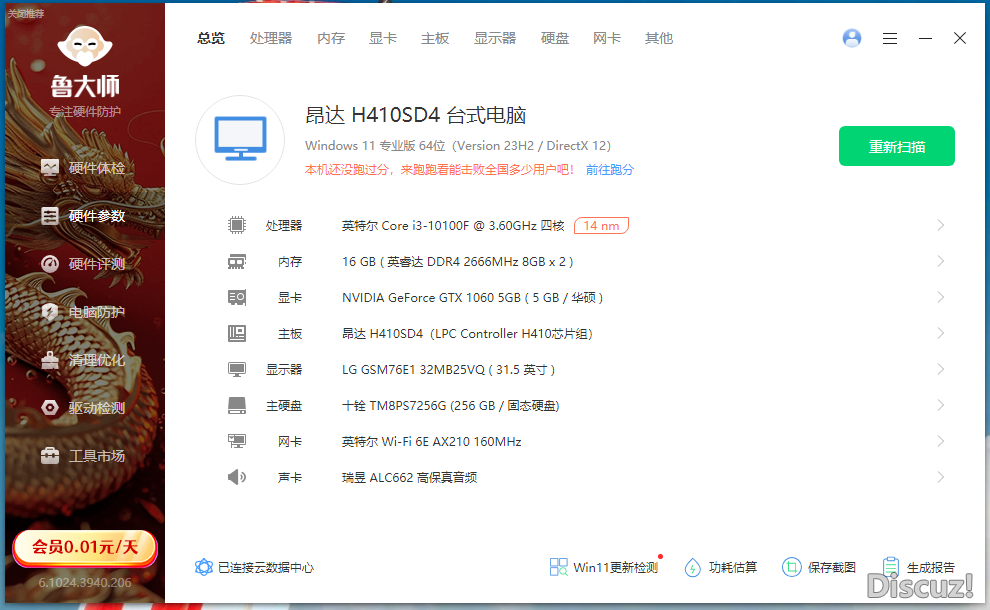Click the 功耗估算 lightning drop icon
This screenshot has height=610, width=990.
coord(693,567)
